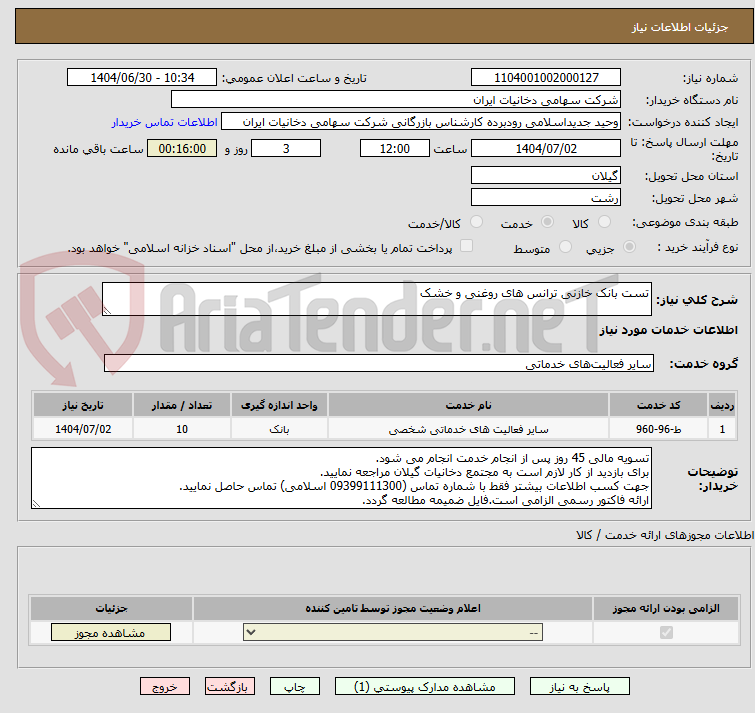Click the نام دستگاه خریدار field
Screen dimensions: 755x713
click(396, 100)
